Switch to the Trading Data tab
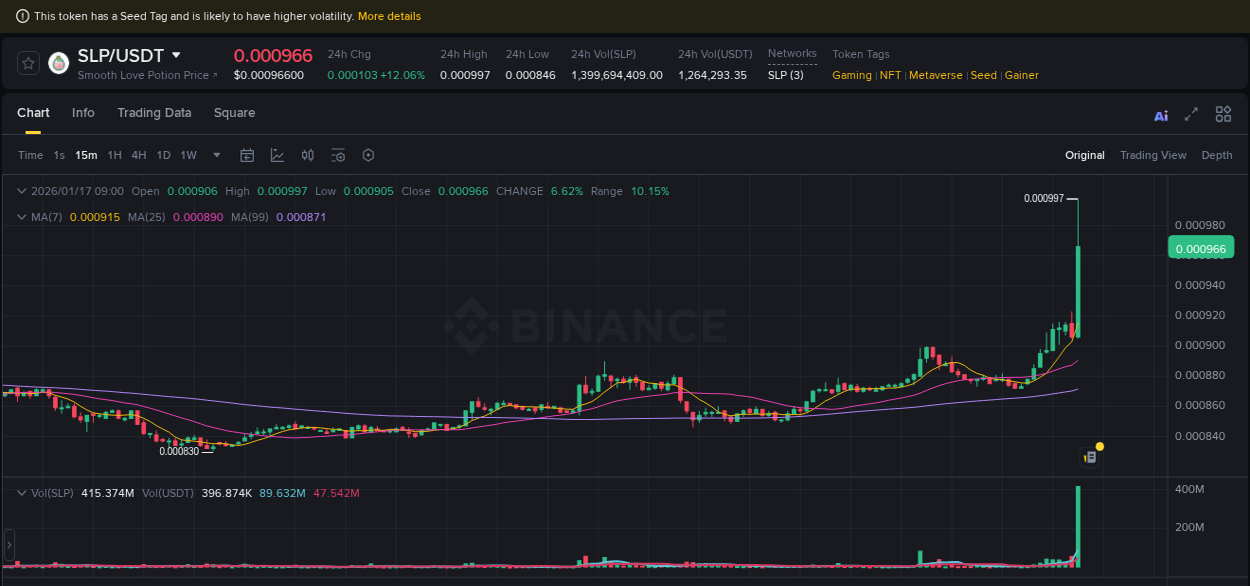The image size is (1250, 586). point(154,113)
